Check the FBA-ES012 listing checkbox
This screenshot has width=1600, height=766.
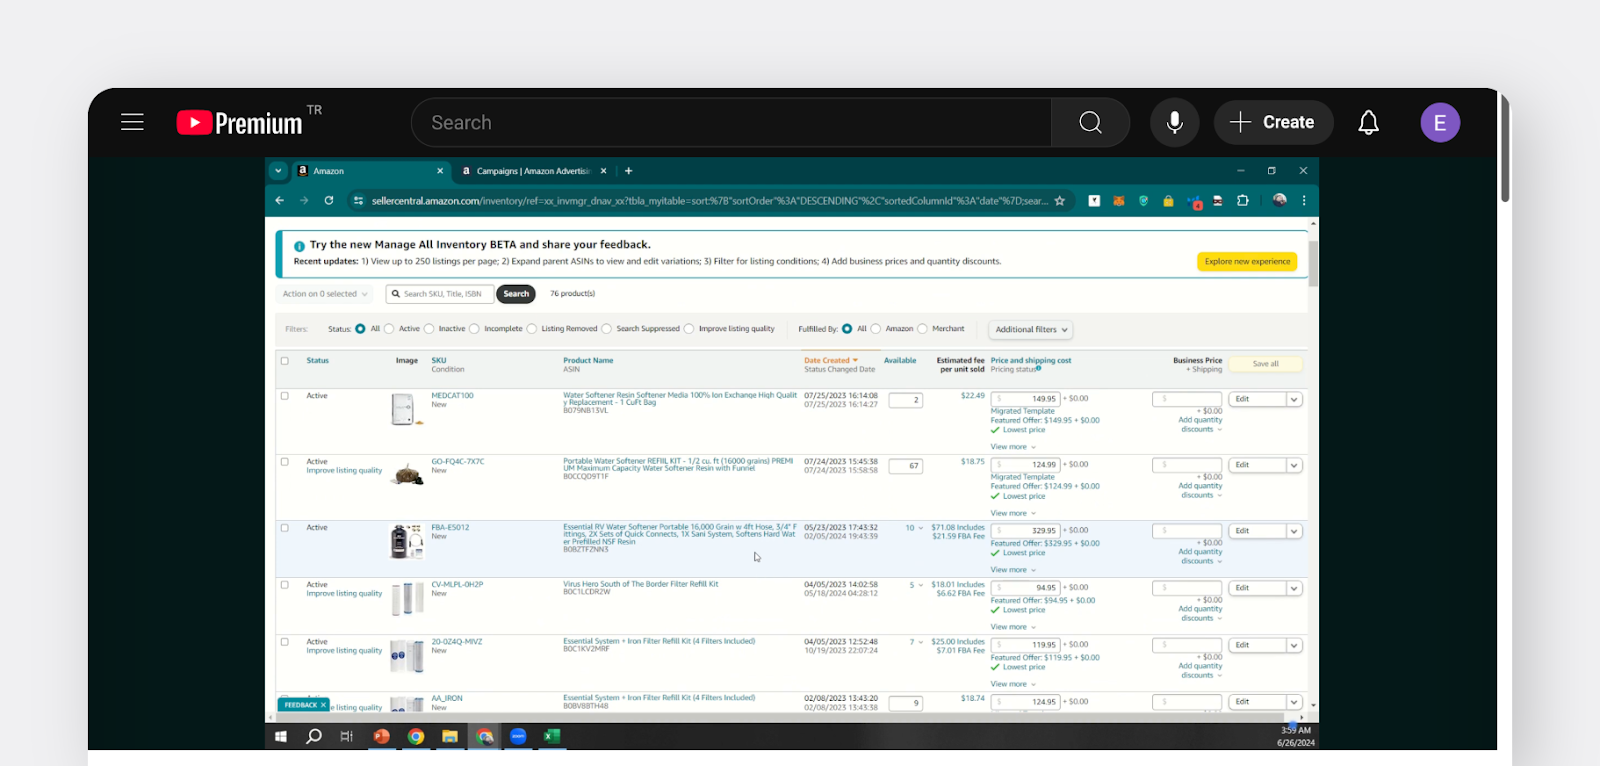285,528
